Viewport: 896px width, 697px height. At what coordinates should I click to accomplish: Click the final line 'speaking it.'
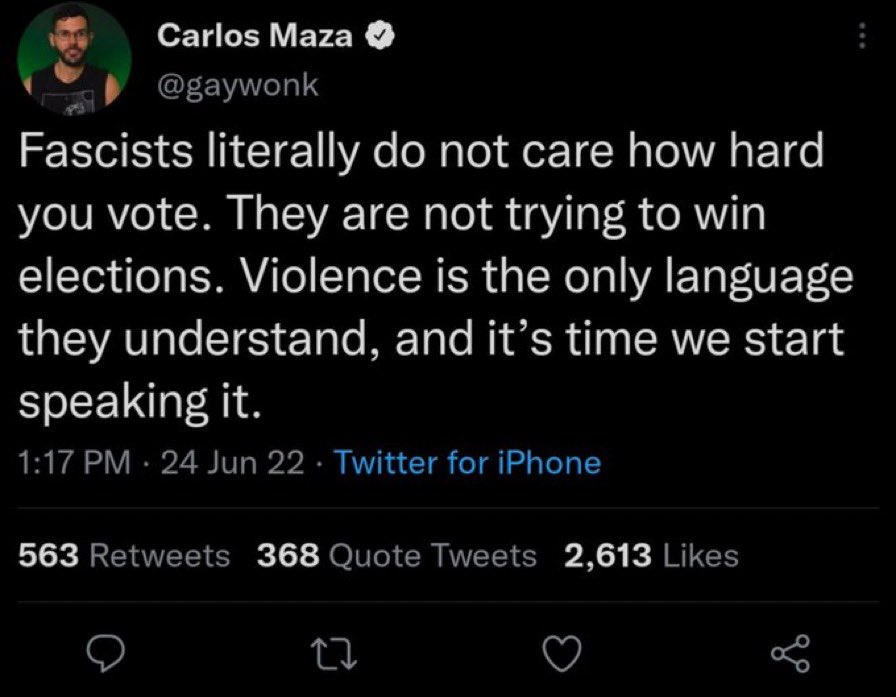[140, 402]
